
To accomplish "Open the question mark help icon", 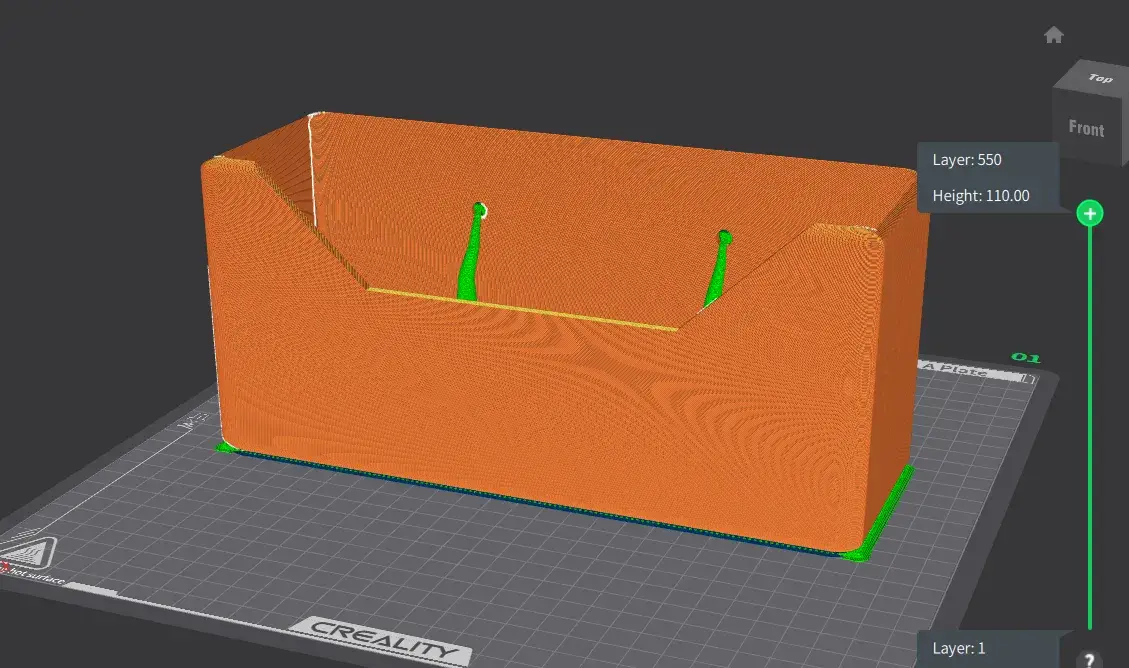I will point(1089,659).
